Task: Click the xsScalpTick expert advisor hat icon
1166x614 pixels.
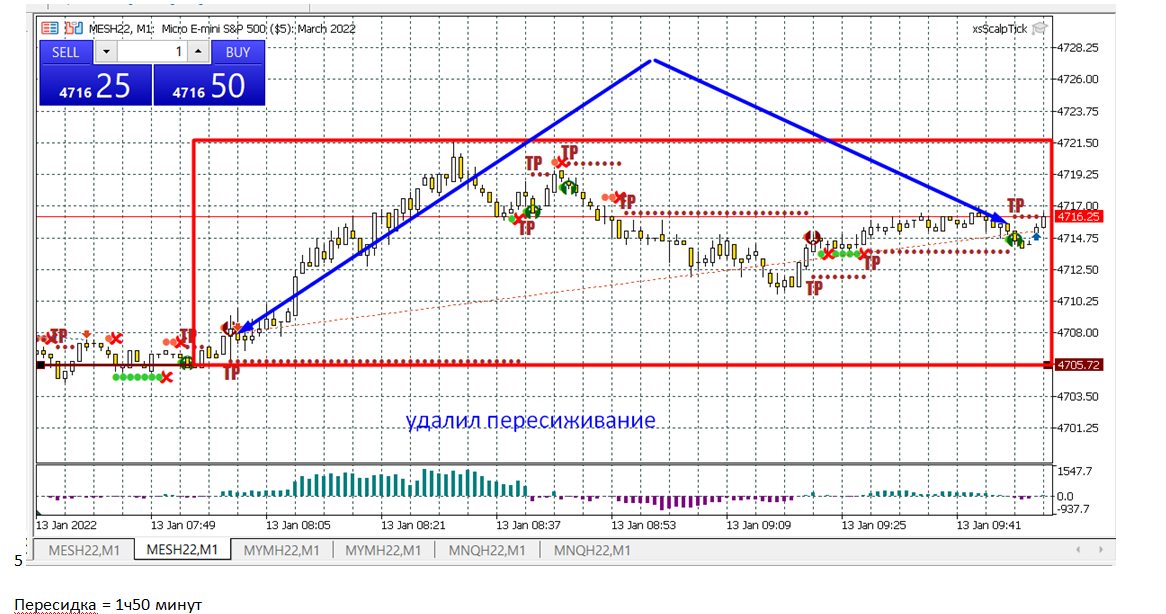Action: pyautogui.click(x=1040, y=28)
